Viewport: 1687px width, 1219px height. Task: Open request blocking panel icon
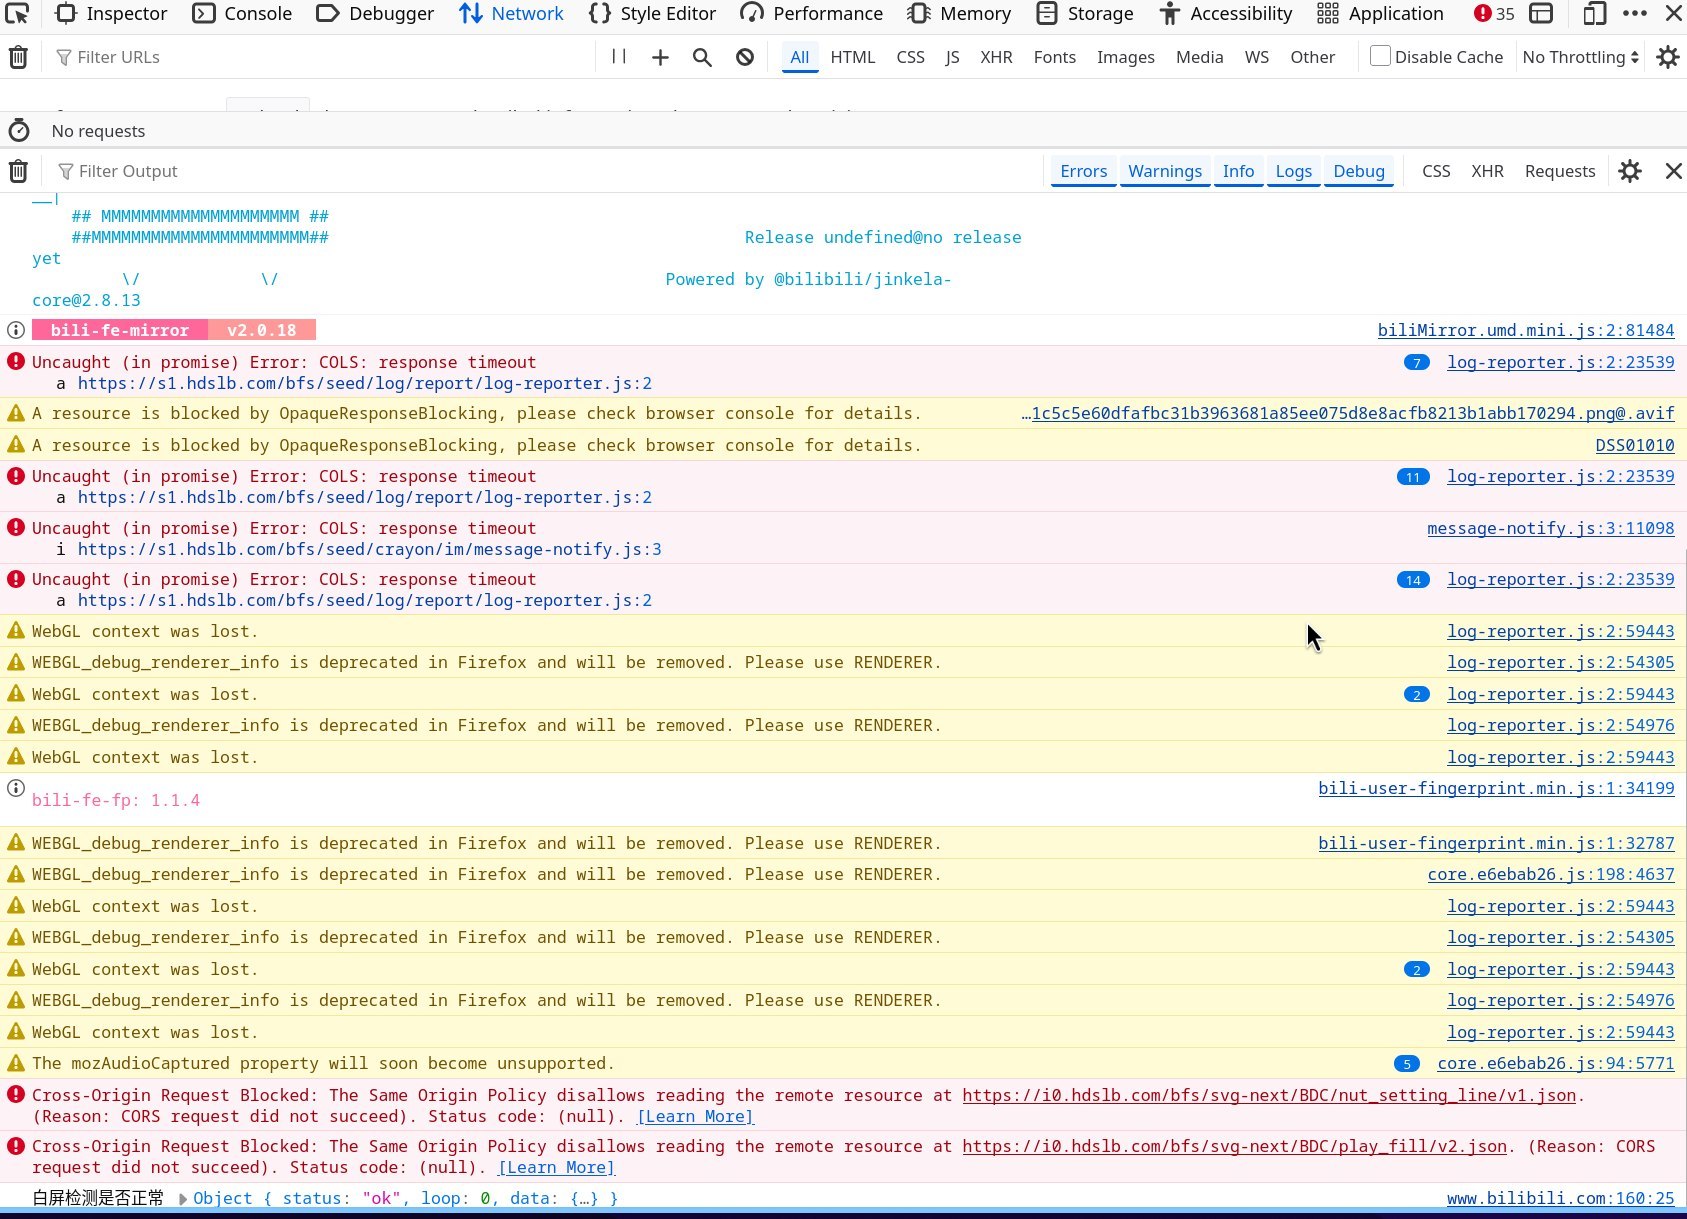[x=745, y=58]
